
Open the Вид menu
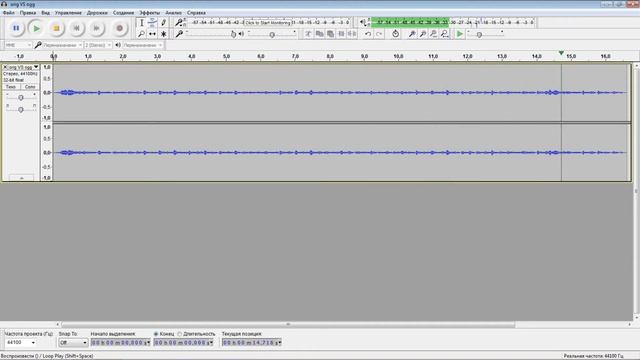[45, 13]
